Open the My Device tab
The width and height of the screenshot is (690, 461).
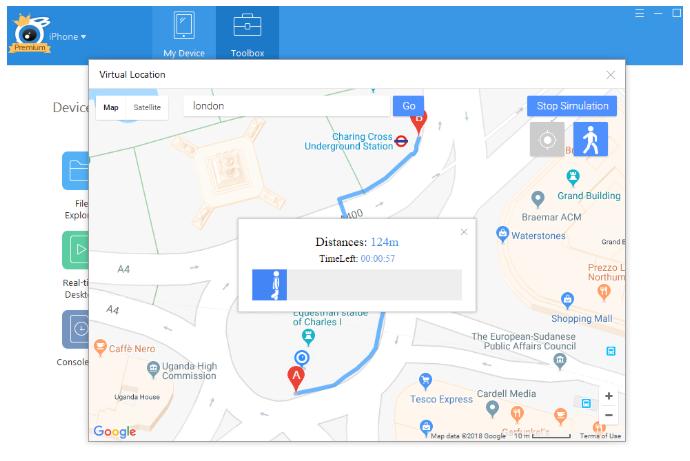184,33
